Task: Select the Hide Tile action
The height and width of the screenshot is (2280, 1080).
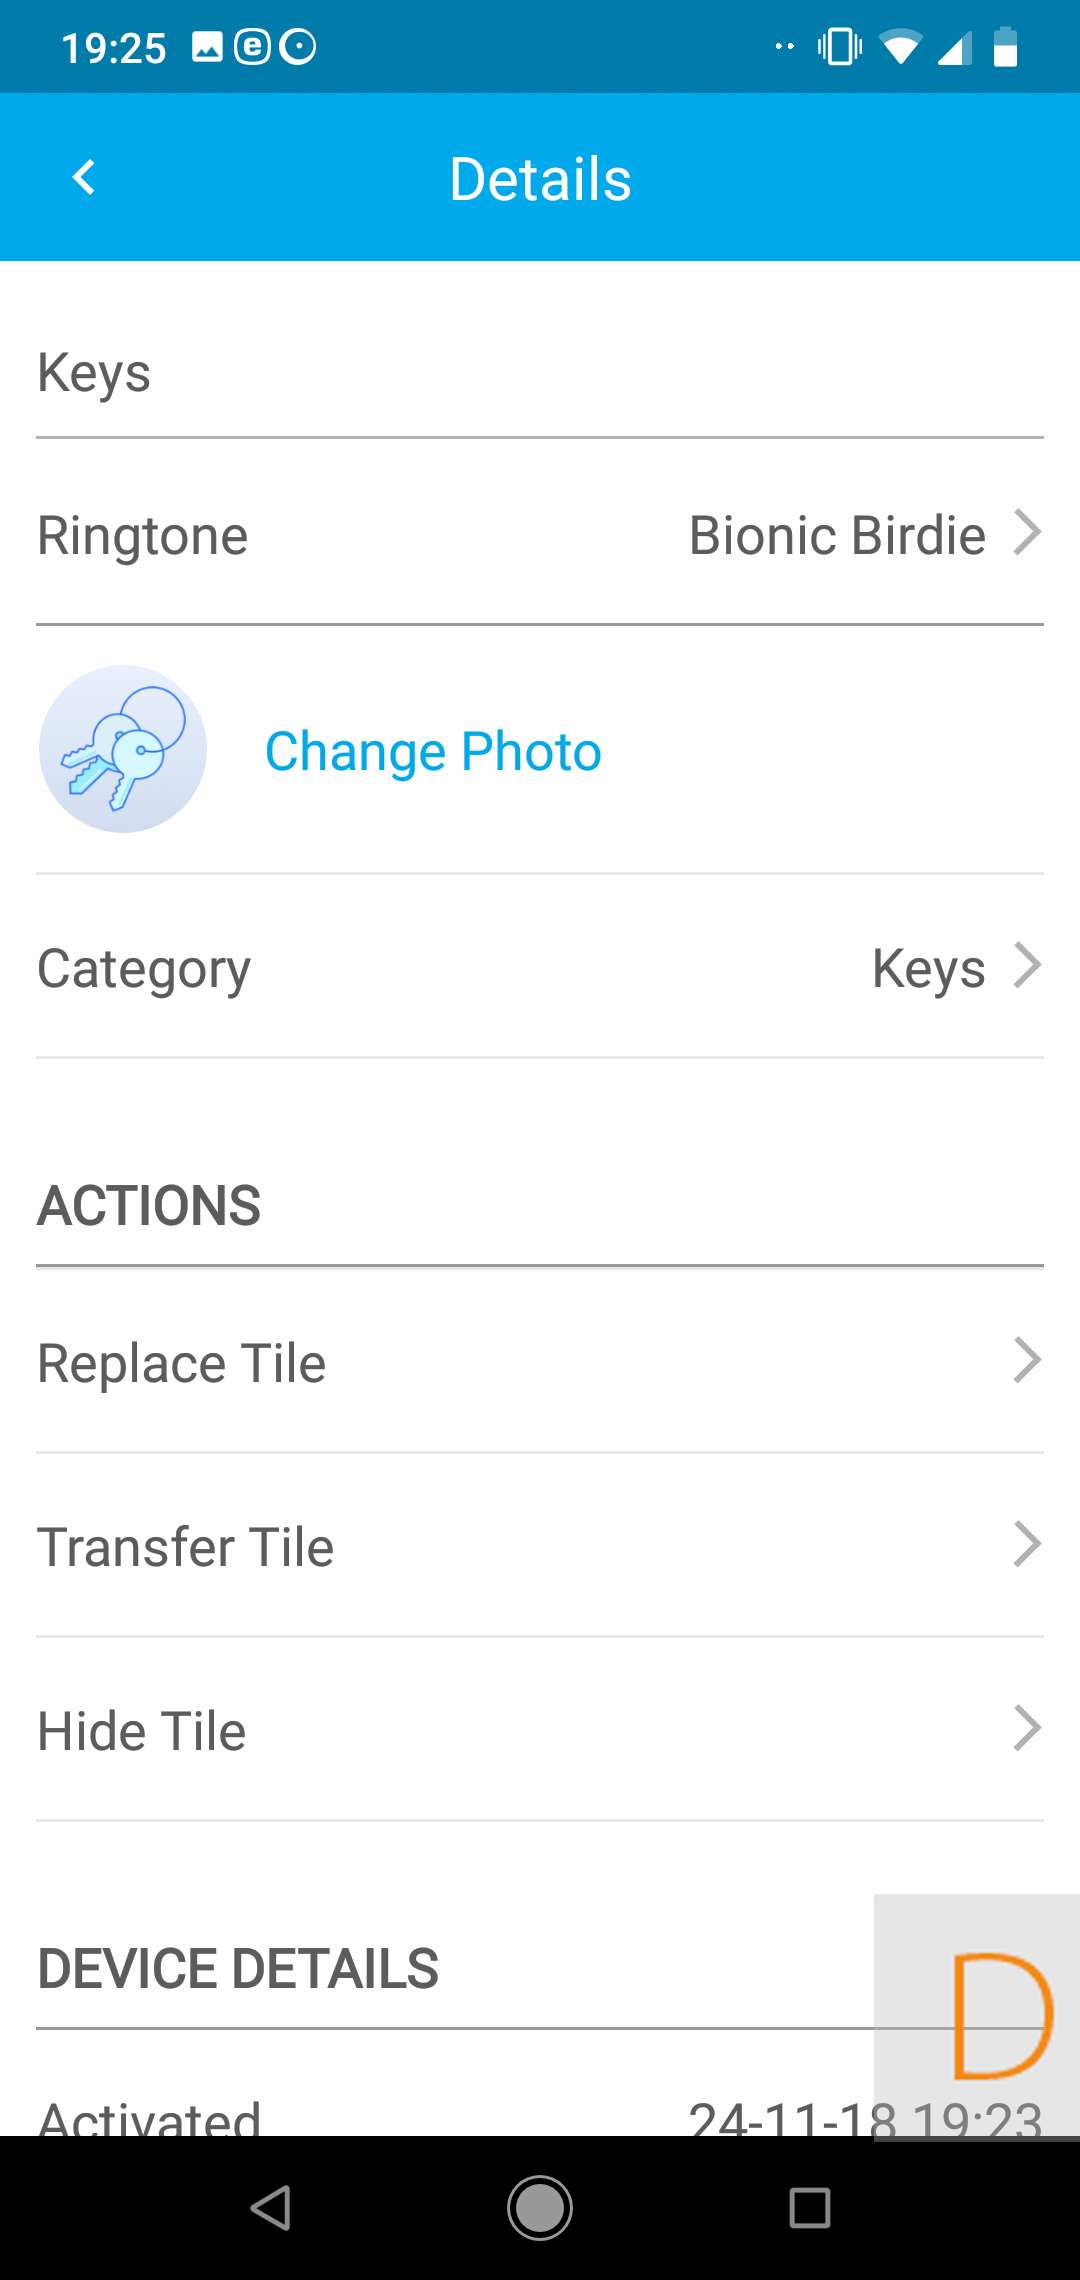Action: point(142,1731)
